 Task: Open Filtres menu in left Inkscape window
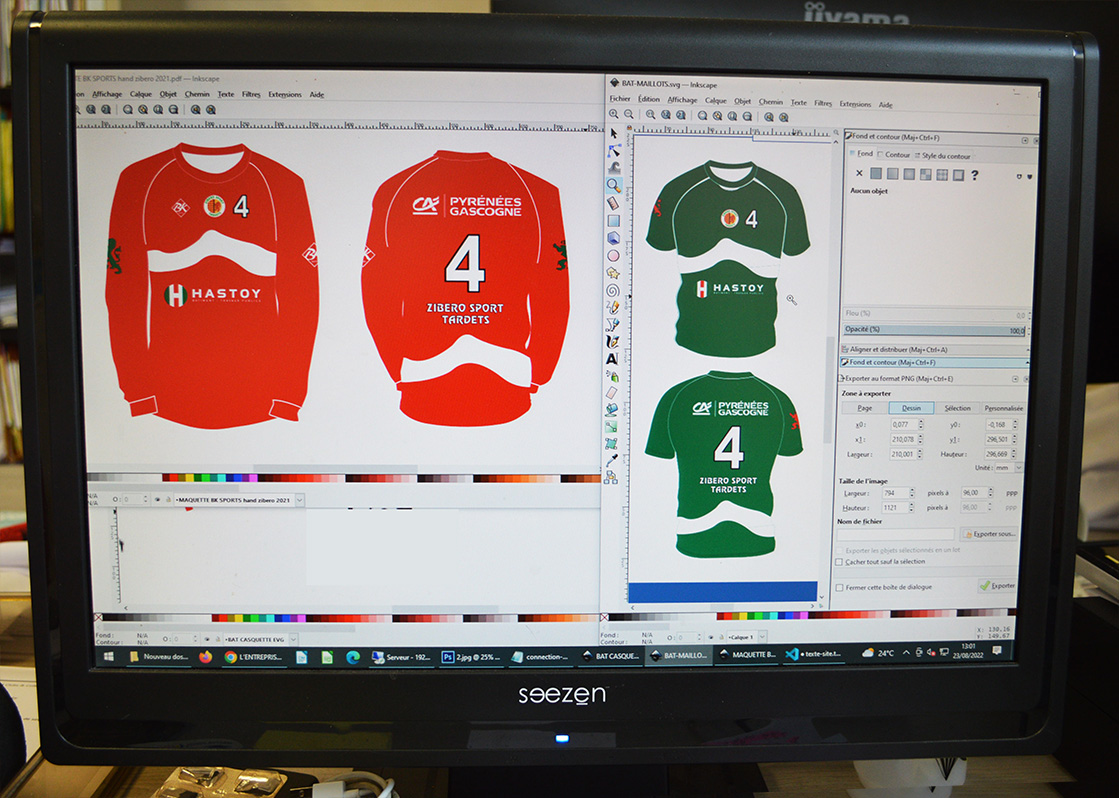250,94
